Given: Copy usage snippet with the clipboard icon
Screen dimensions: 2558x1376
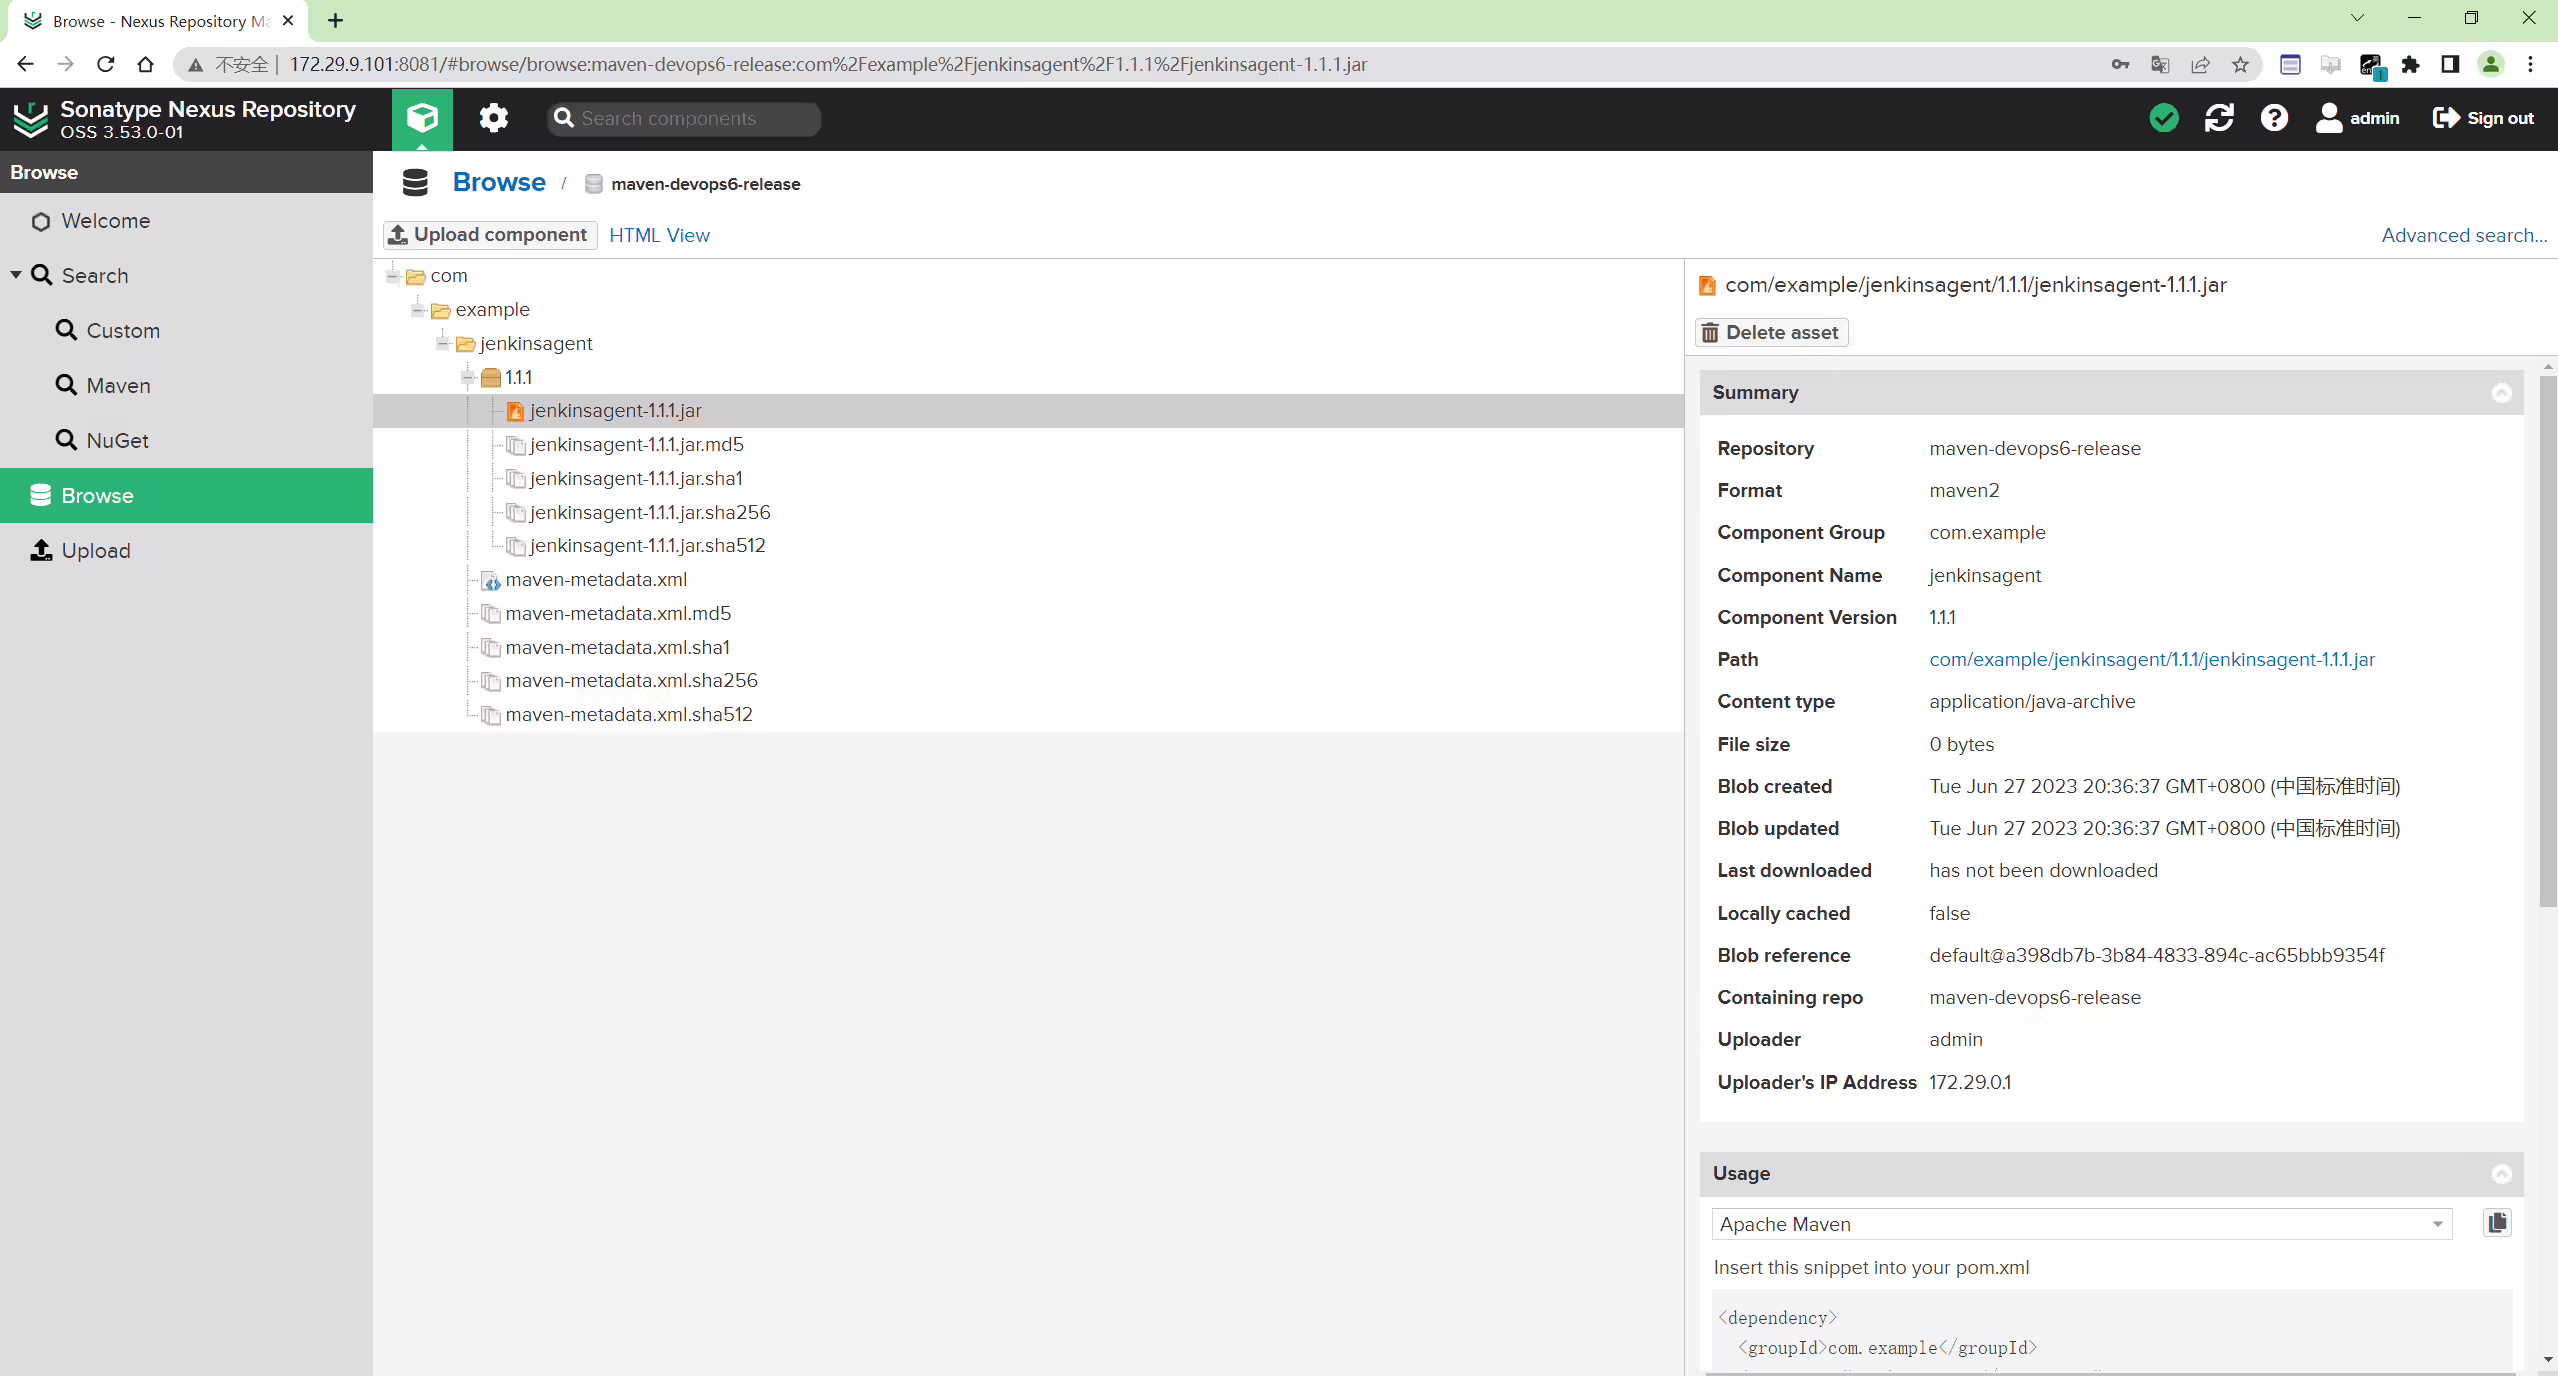Looking at the screenshot, I should click(2497, 1223).
